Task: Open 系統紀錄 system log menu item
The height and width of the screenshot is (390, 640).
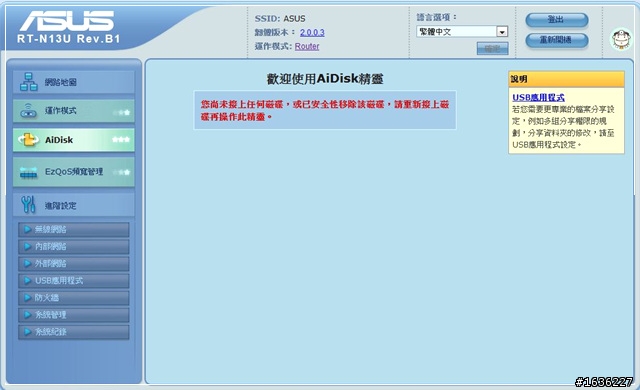Action: pos(74,332)
